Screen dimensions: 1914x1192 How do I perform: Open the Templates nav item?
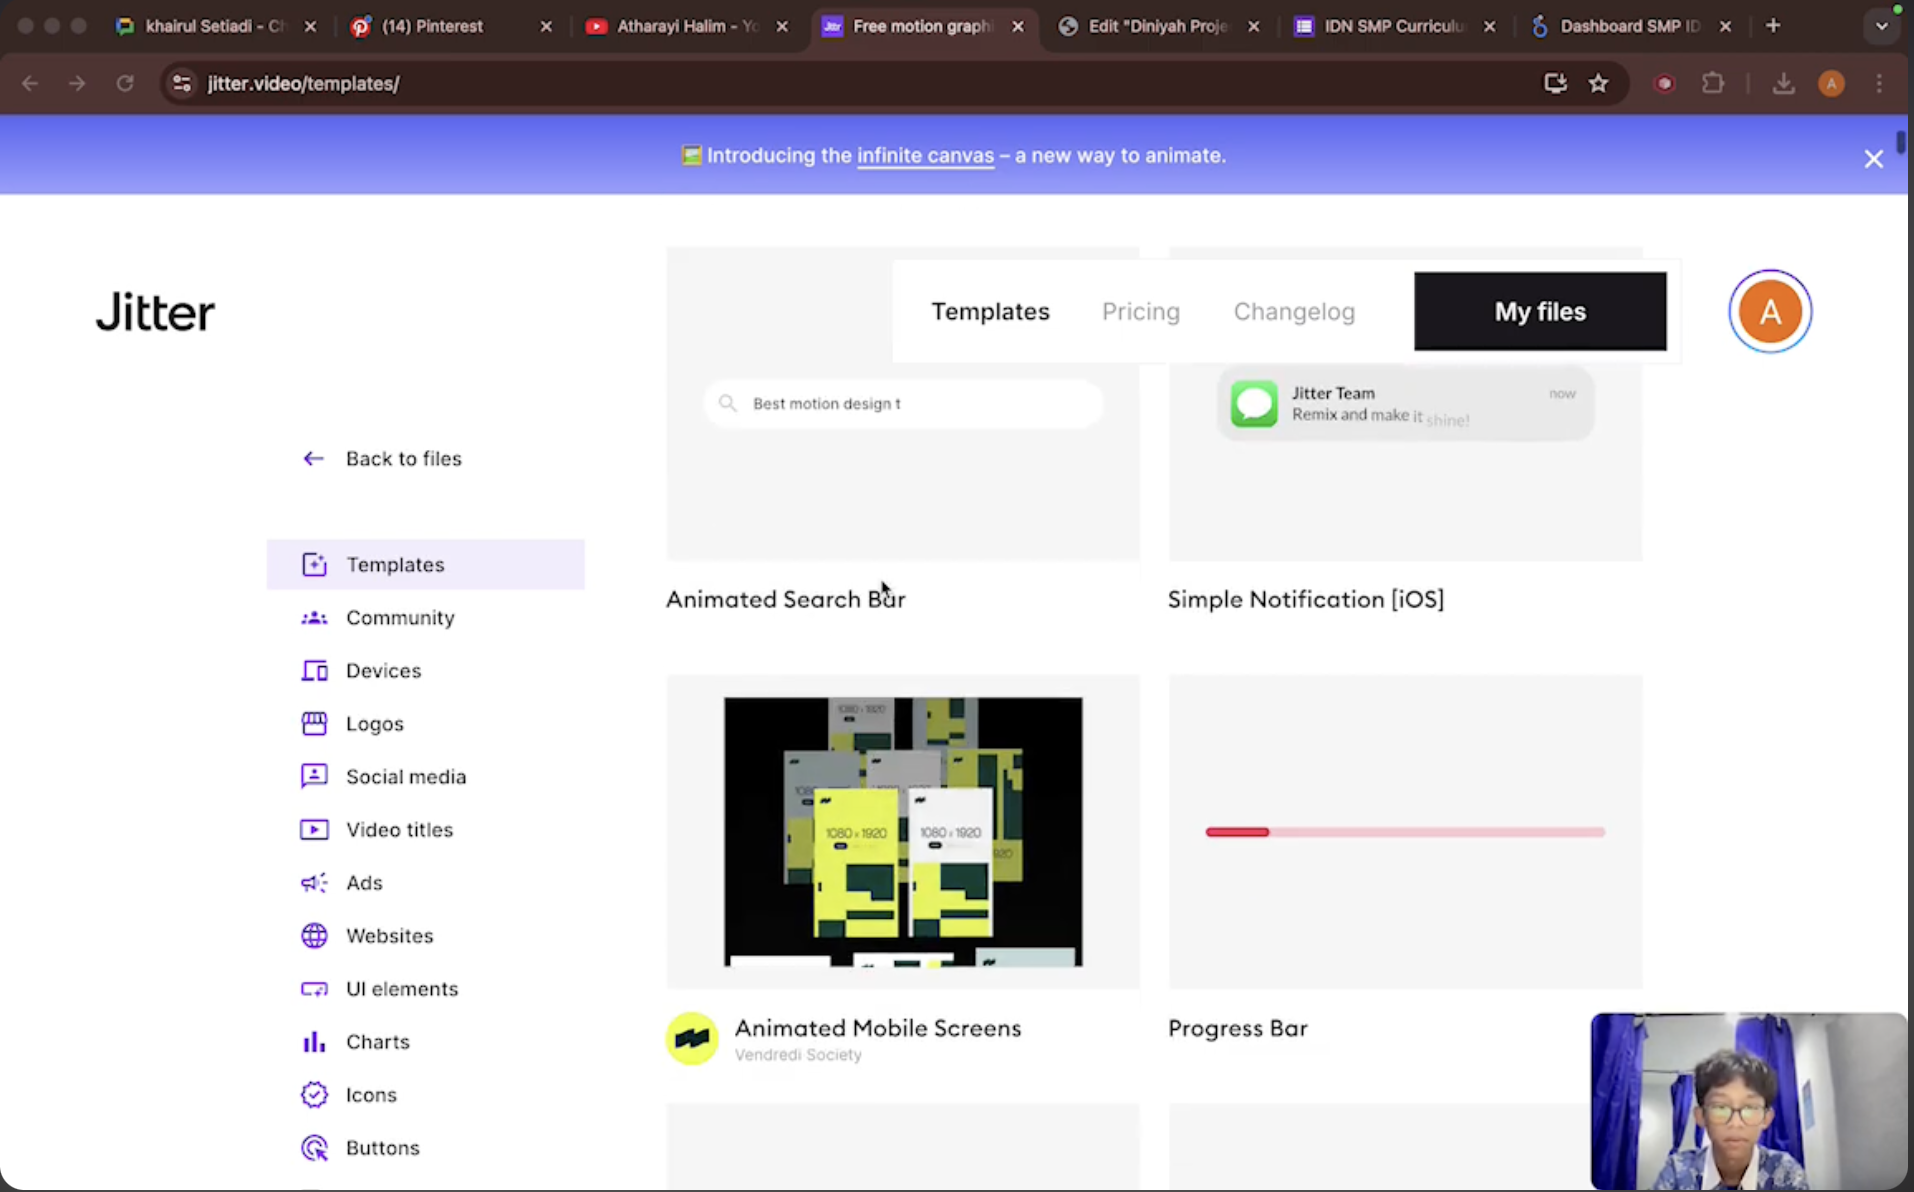pyautogui.click(x=990, y=311)
